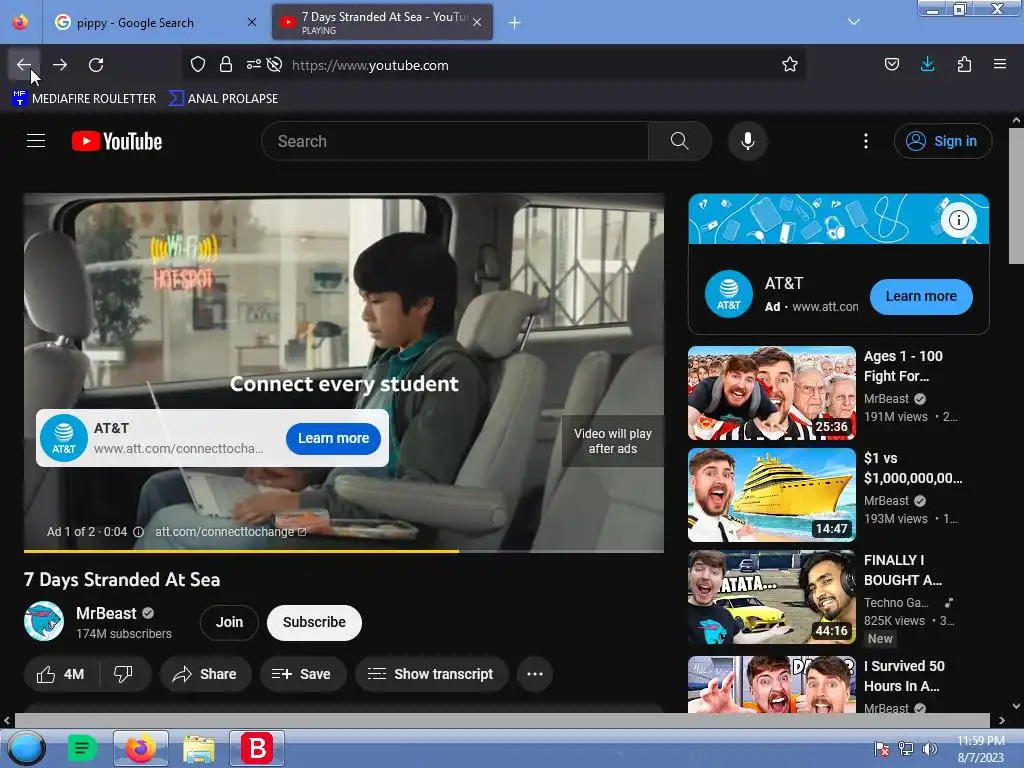Click the page vertical scrollbar thumb
The image size is (1024, 768).
pos(1016,196)
